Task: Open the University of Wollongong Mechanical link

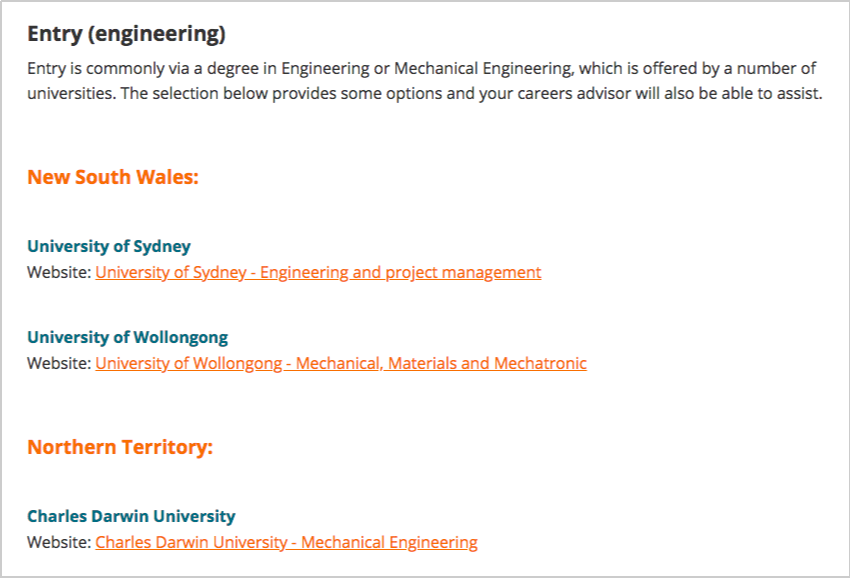Action: point(341,363)
